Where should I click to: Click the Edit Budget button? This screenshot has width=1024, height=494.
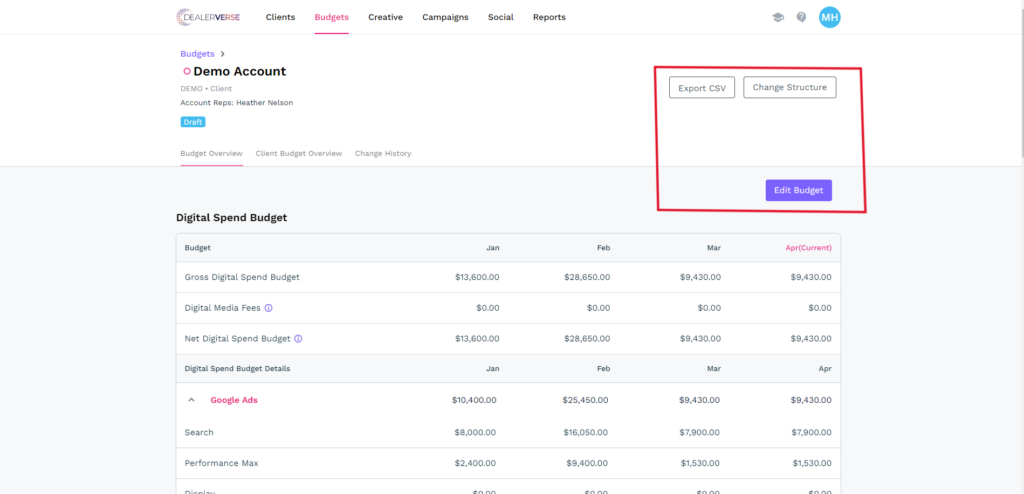[x=798, y=190]
